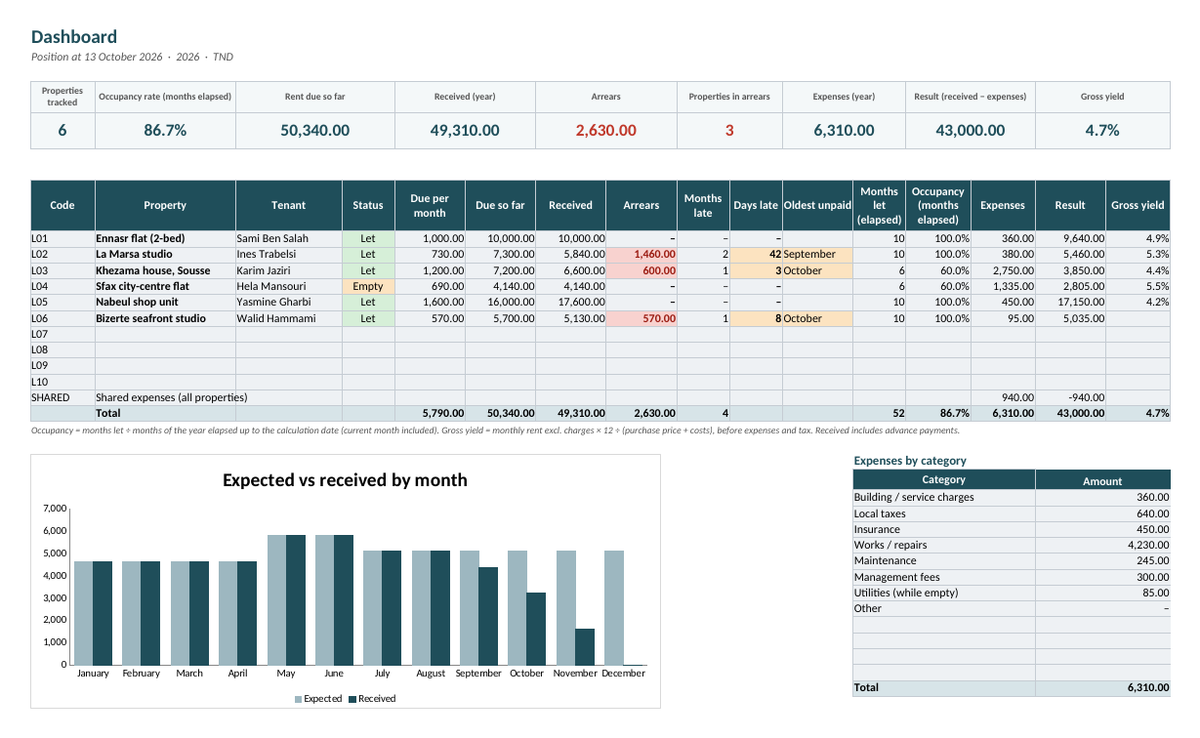
Task: Click arrears amount 570.00 for L06
Action: coord(641,318)
